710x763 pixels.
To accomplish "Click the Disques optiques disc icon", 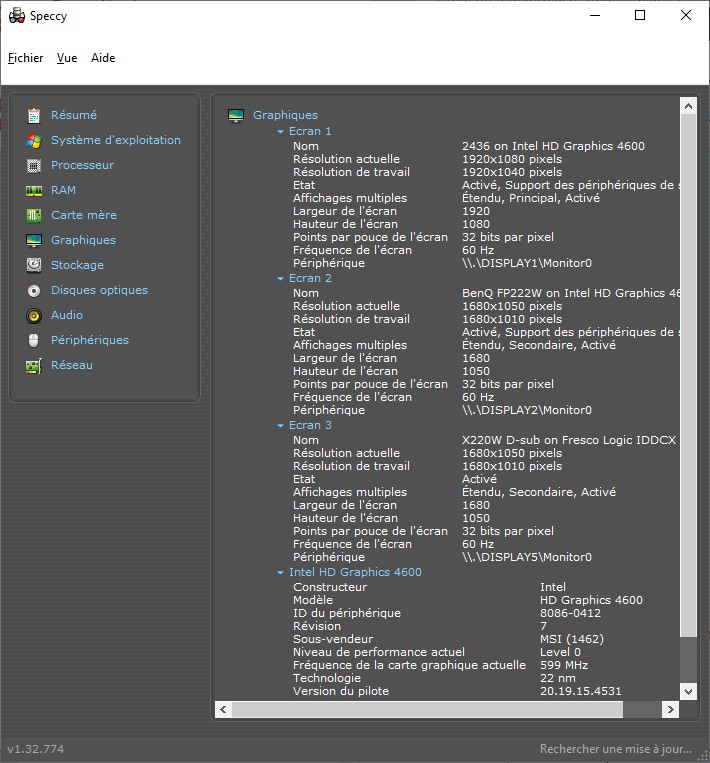I will point(34,291).
